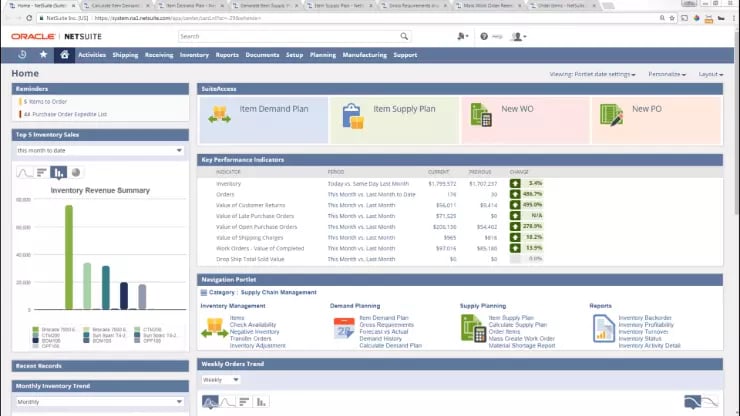Open the Reports menu
The image size is (740, 416).
coord(227,55)
